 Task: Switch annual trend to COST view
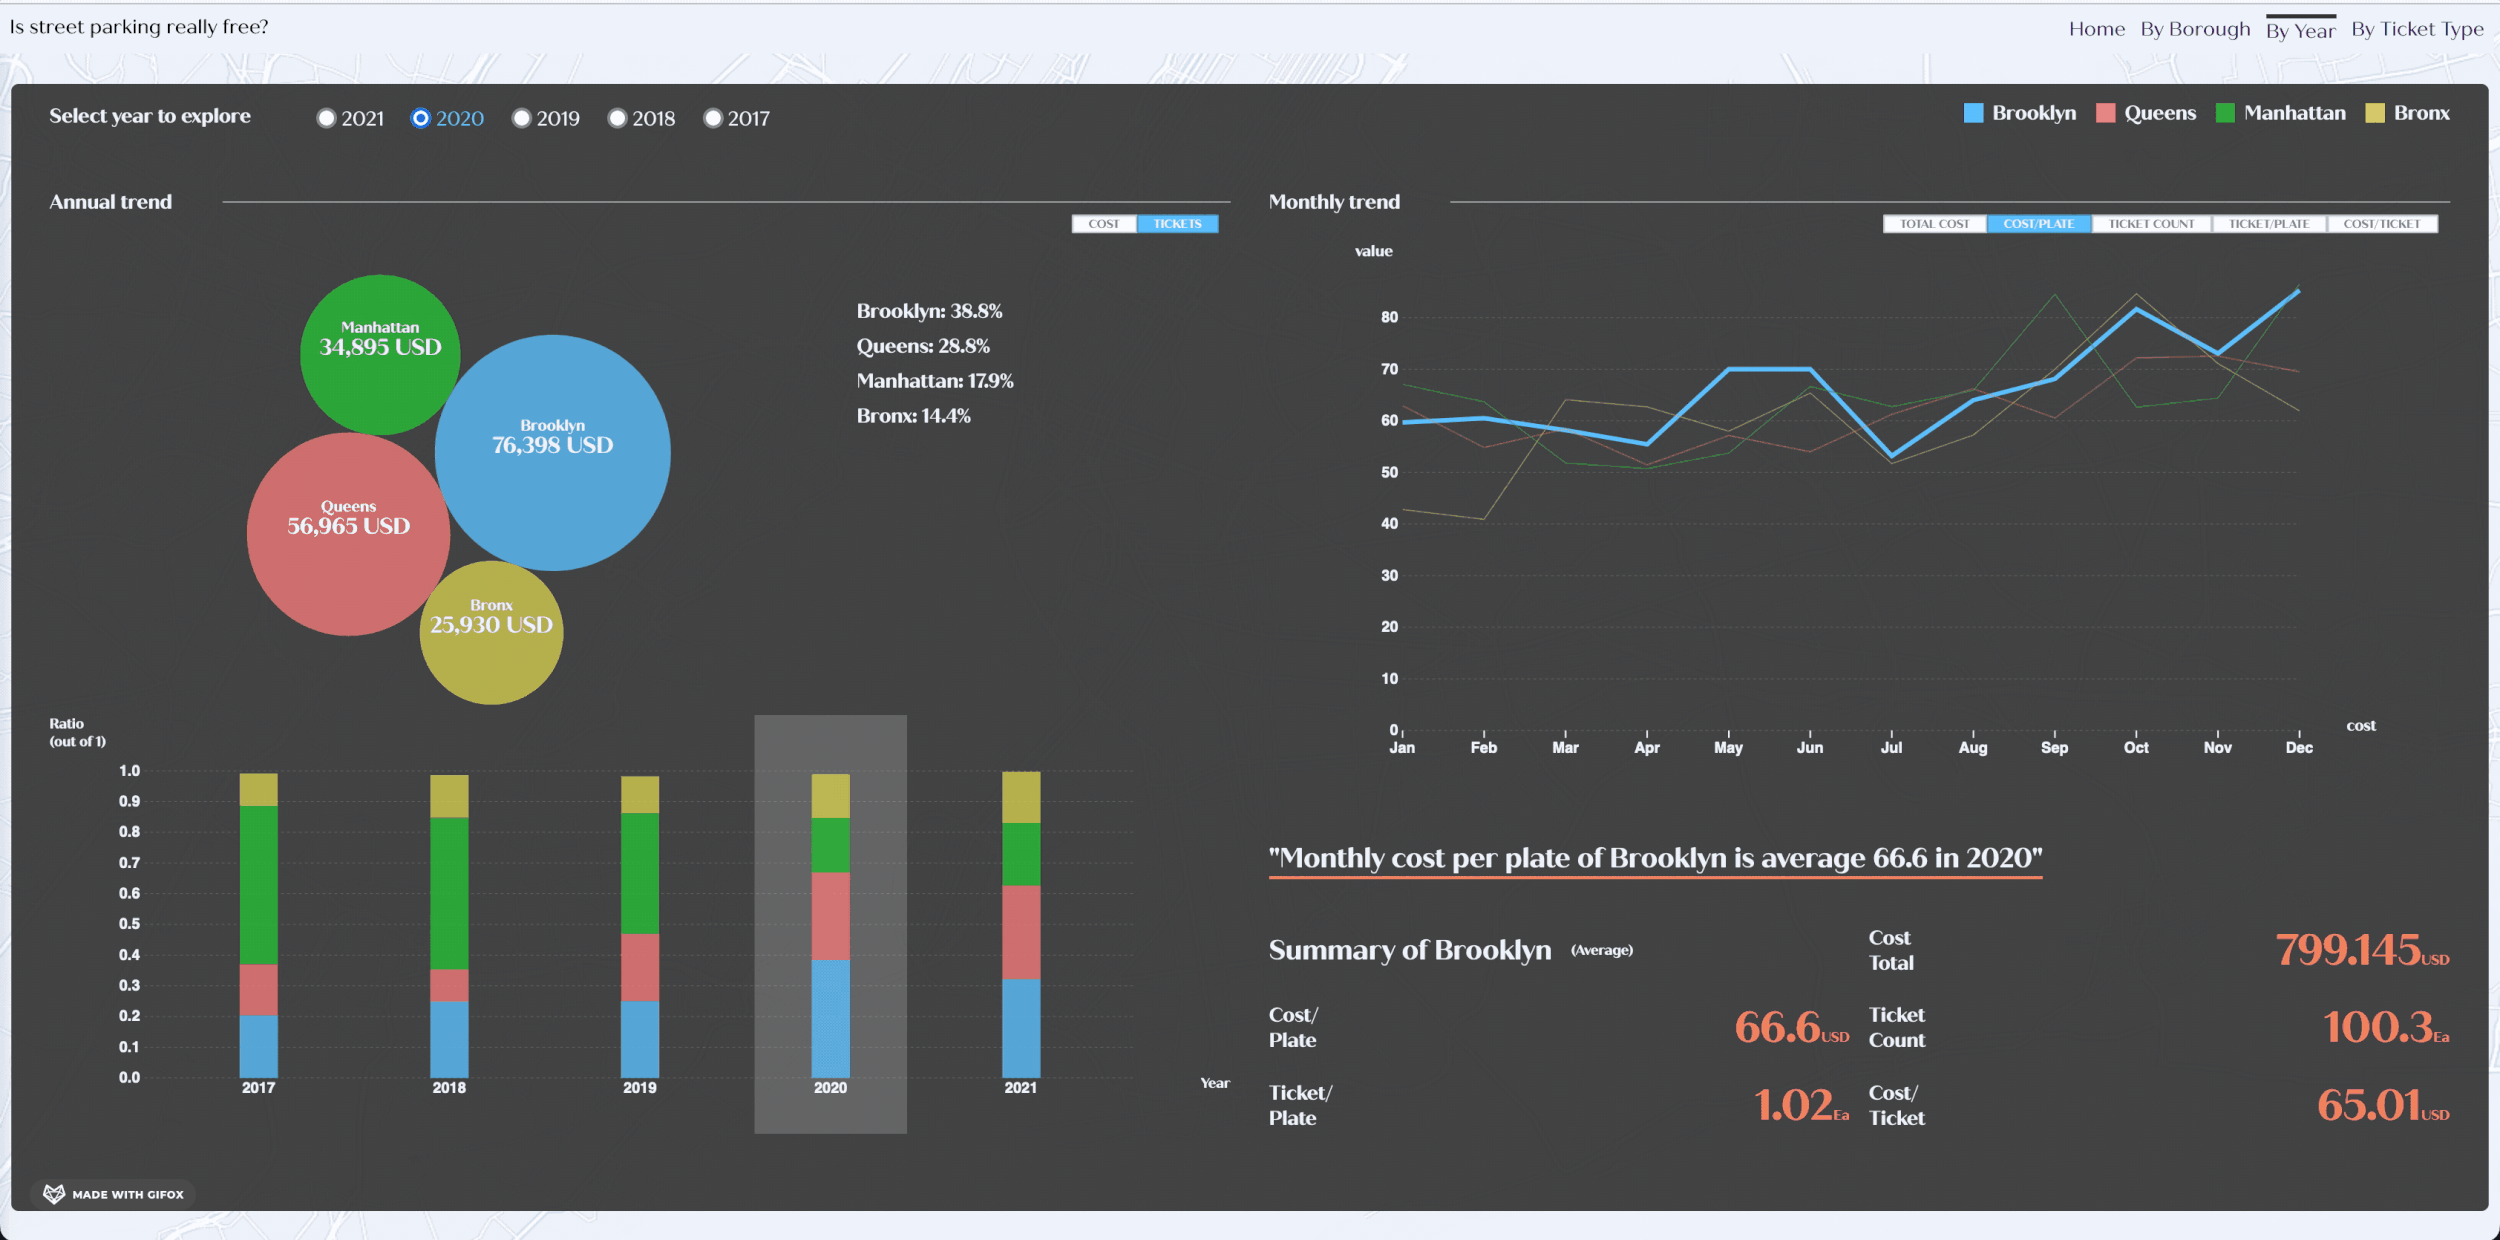[1103, 224]
